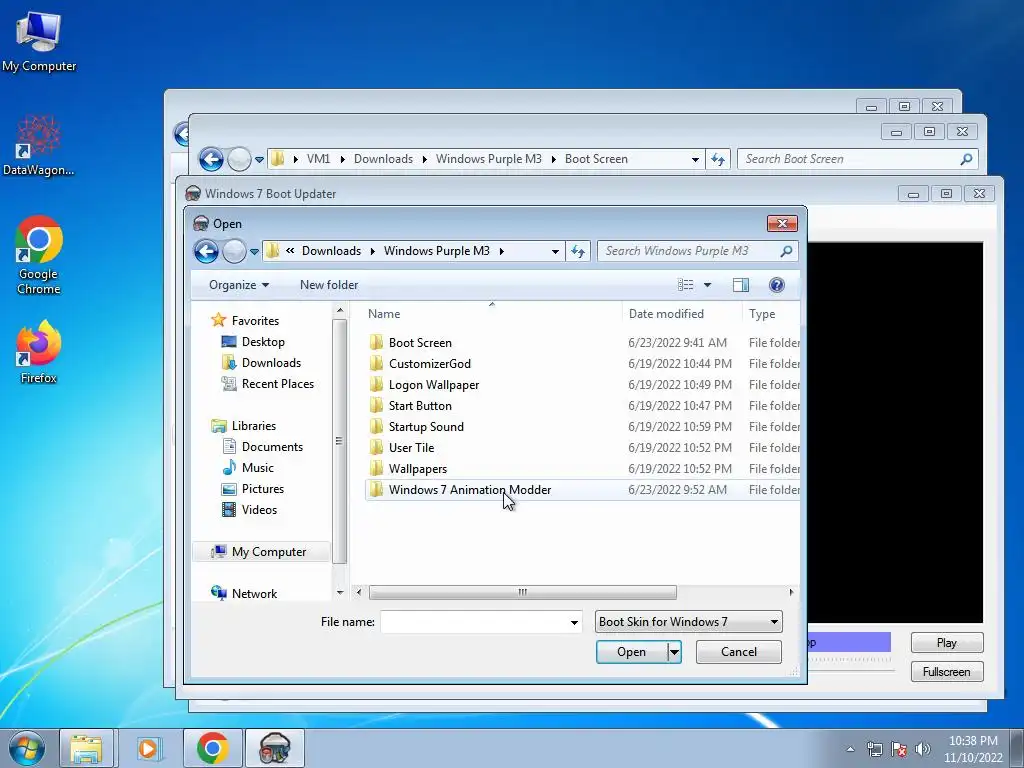Viewport: 1024px width, 768px height.
Task: Open Help in the Open dialog
Action: pyautogui.click(x=776, y=285)
